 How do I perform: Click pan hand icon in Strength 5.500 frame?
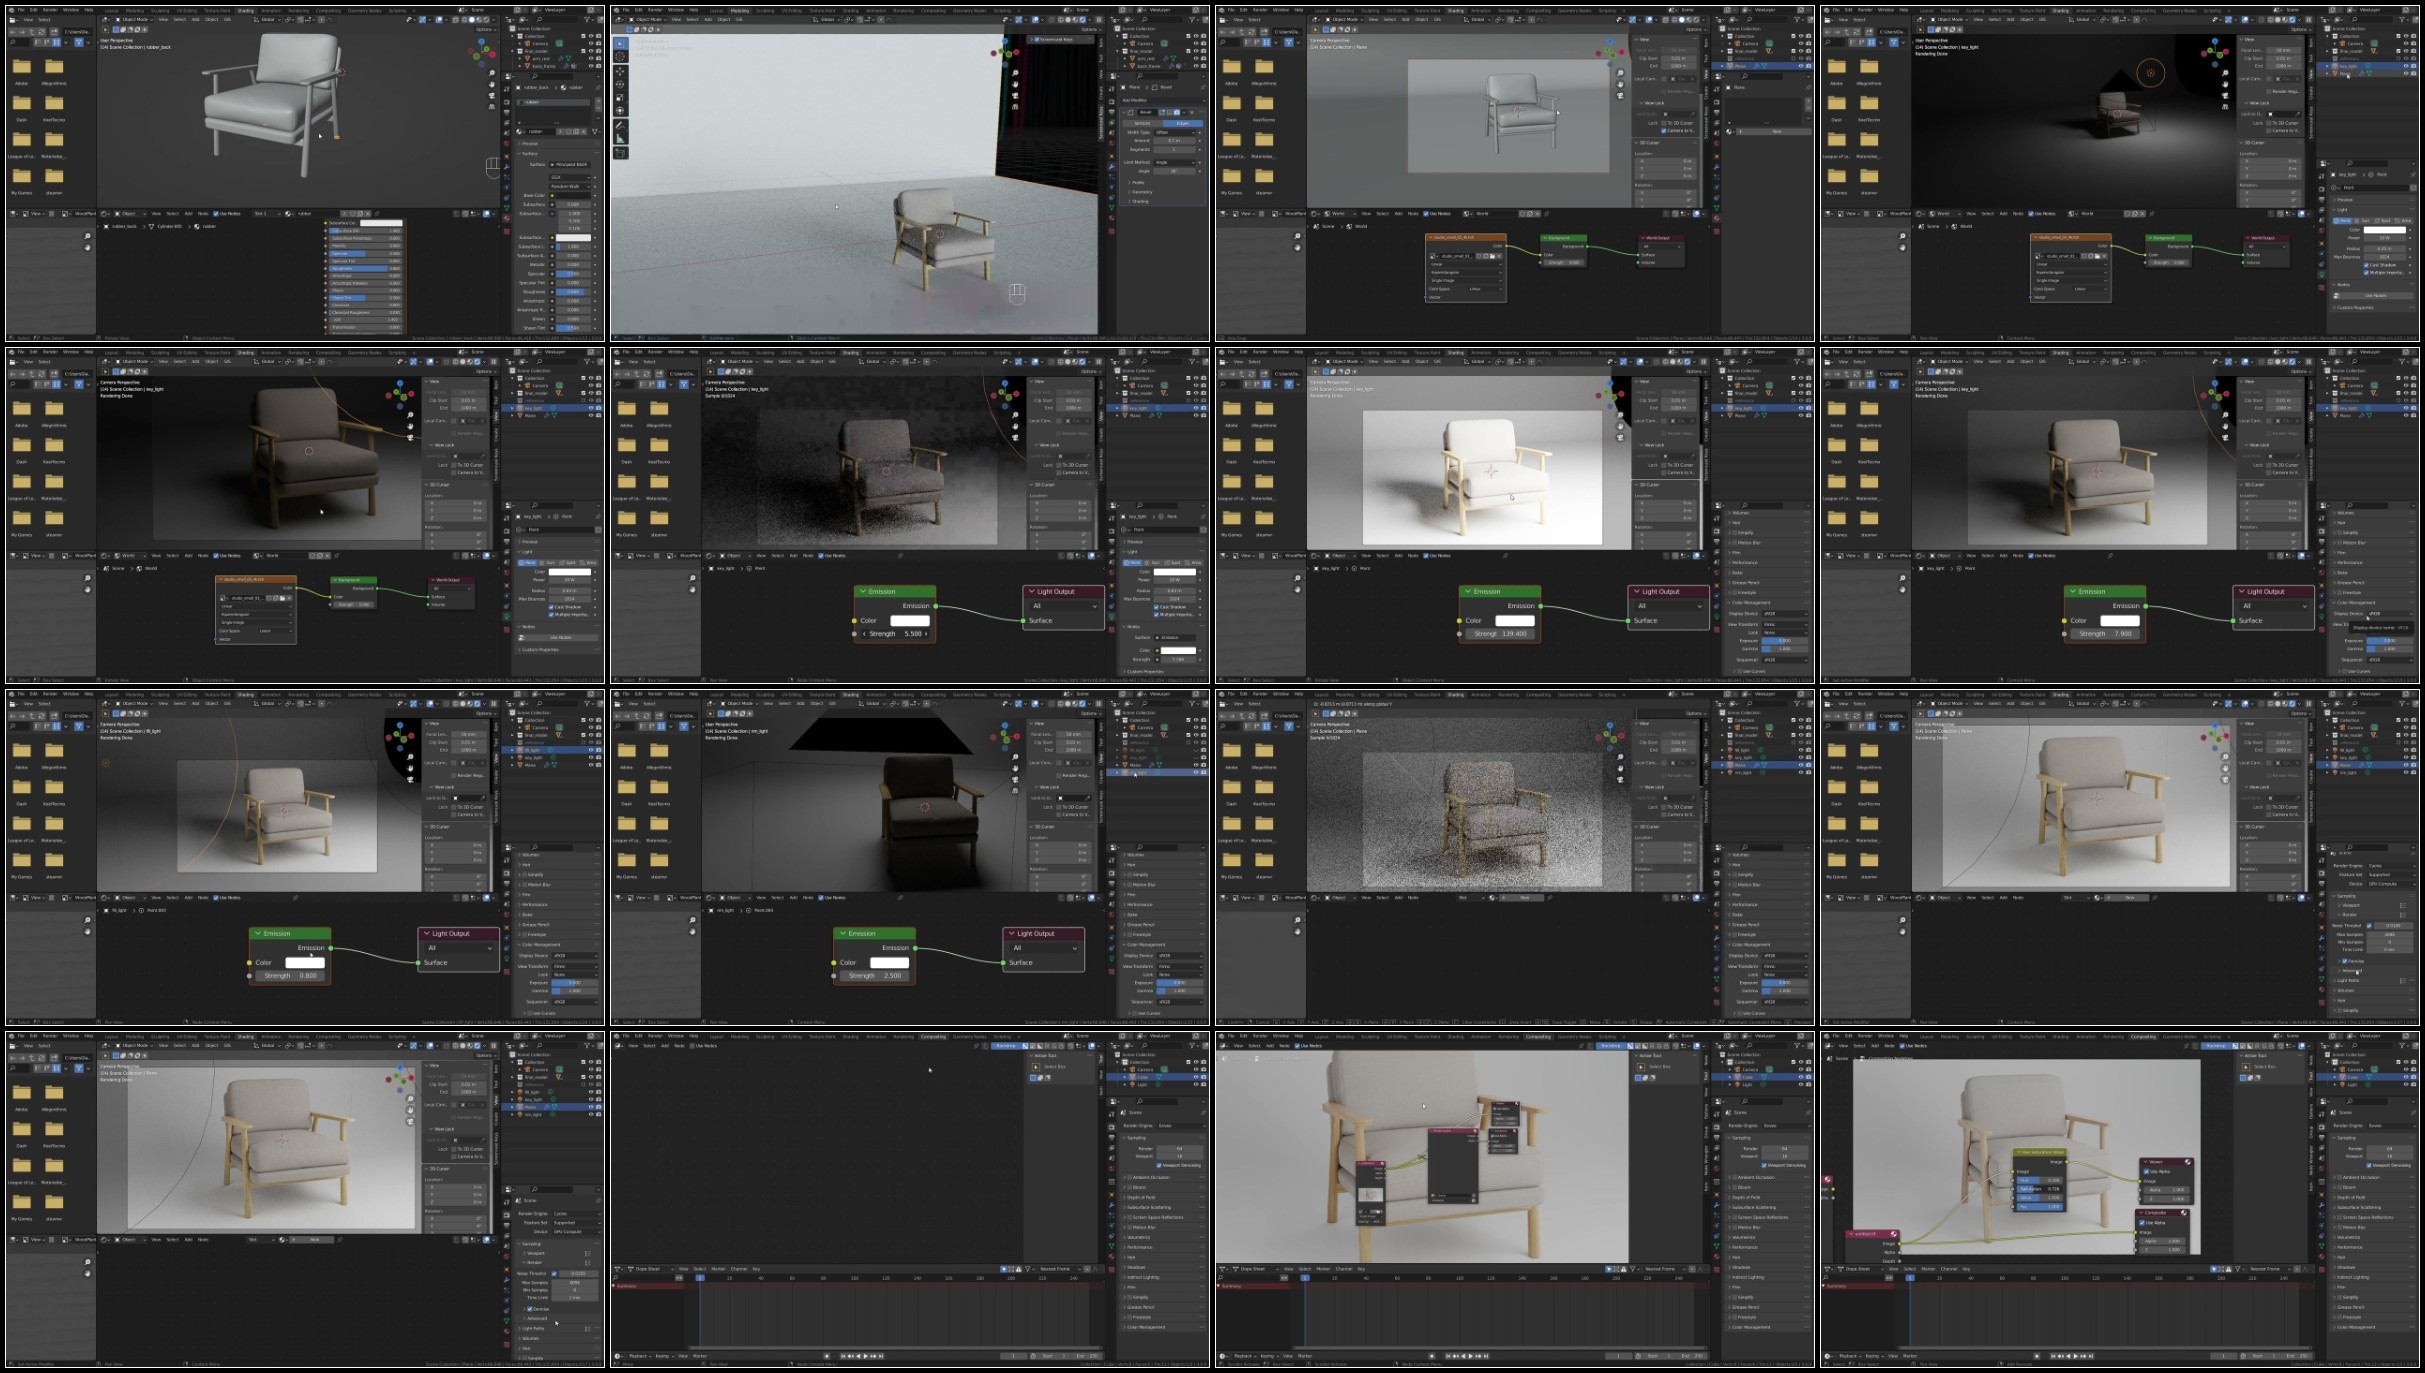click(x=1015, y=426)
